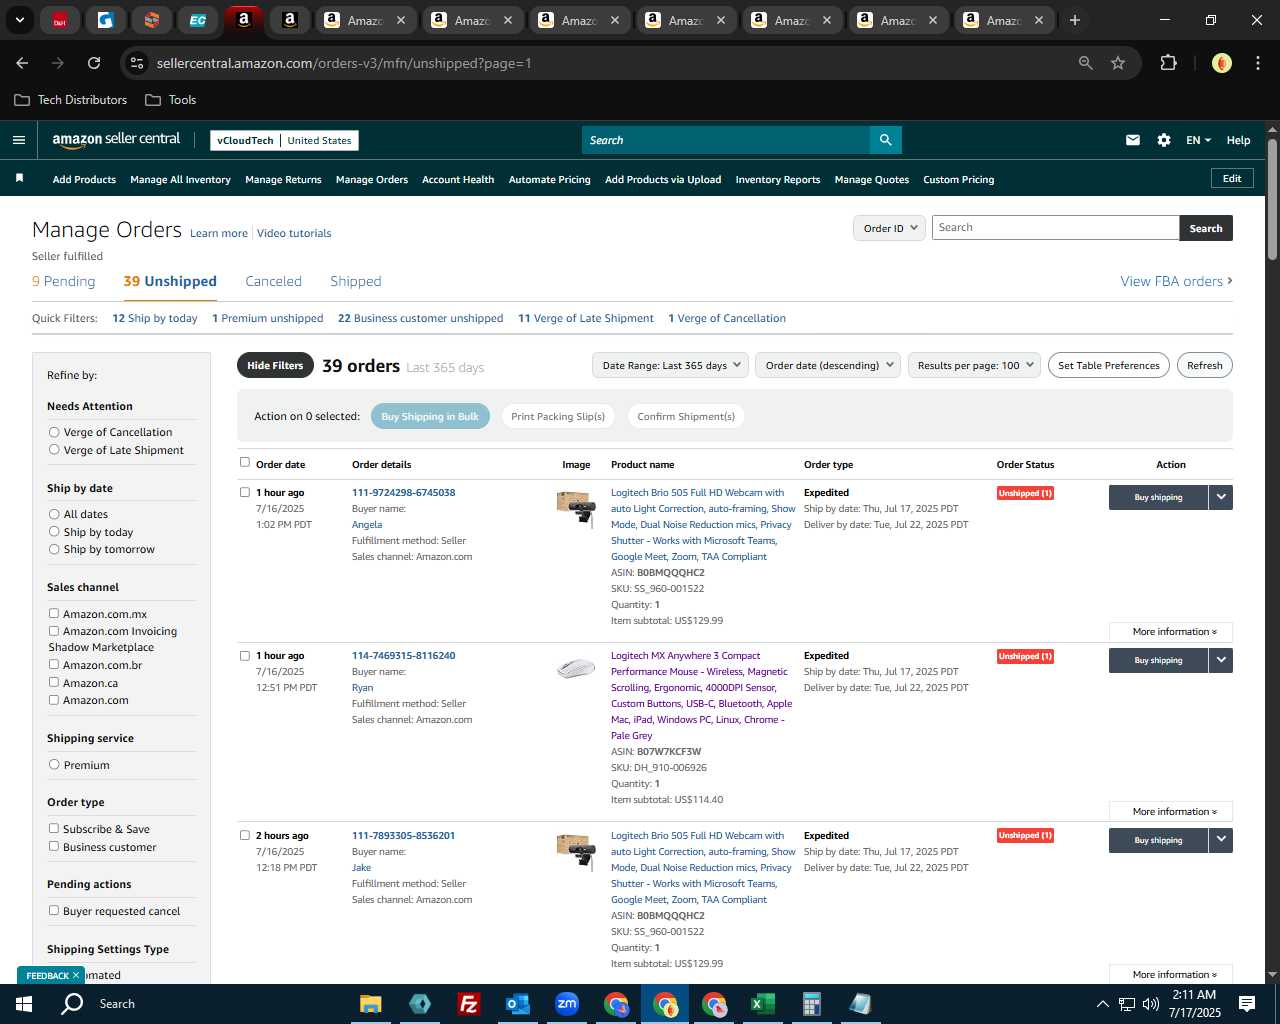Expand Buy shipping arrow for Ryan's order
This screenshot has height=1024, width=1280.
pos(1221,660)
